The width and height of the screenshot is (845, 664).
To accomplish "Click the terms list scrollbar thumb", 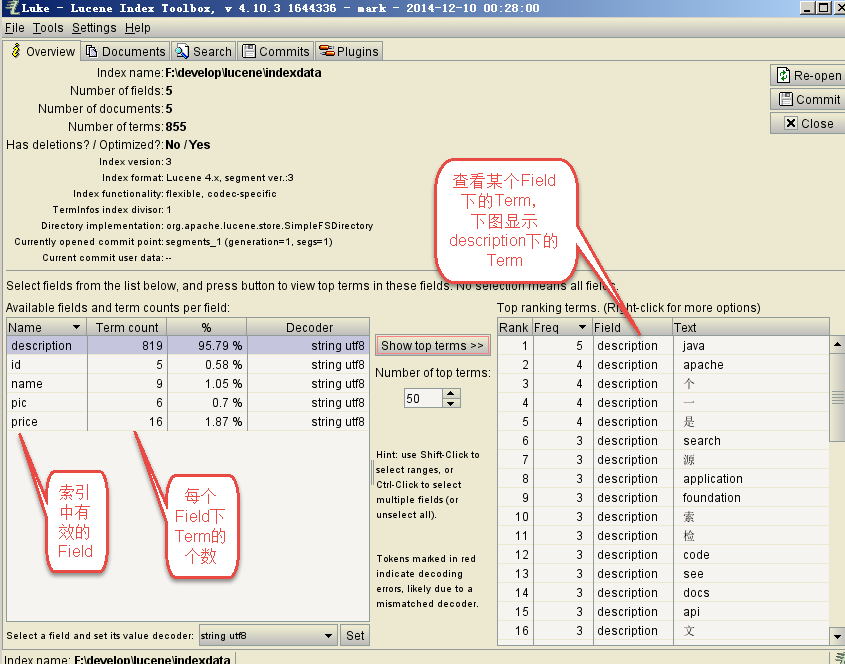I will pyautogui.click(x=837, y=398).
